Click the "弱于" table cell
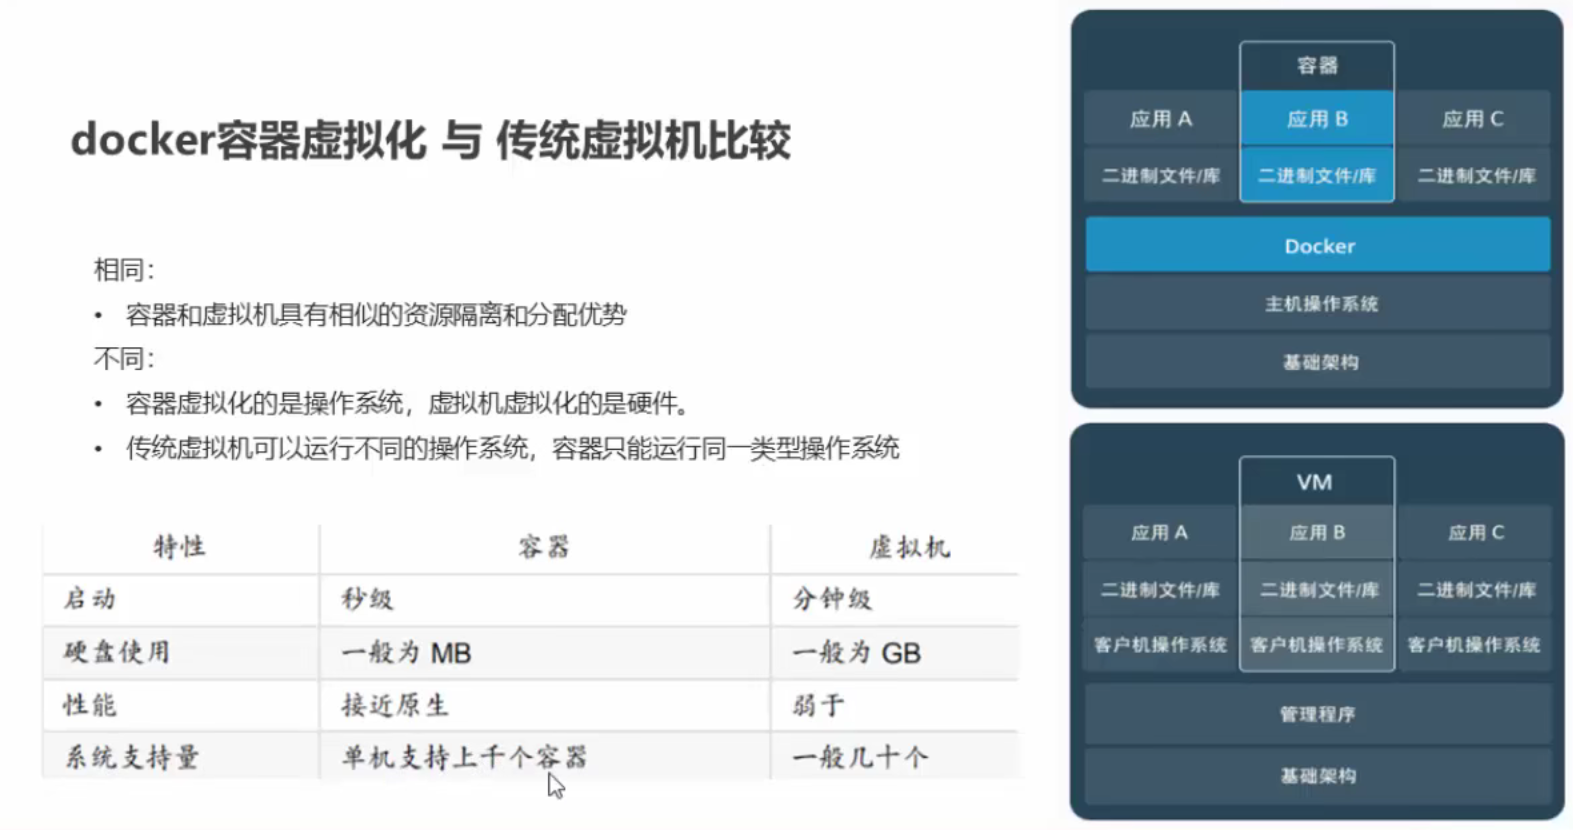Image resolution: width=1573 pixels, height=830 pixels. [819, 705]
